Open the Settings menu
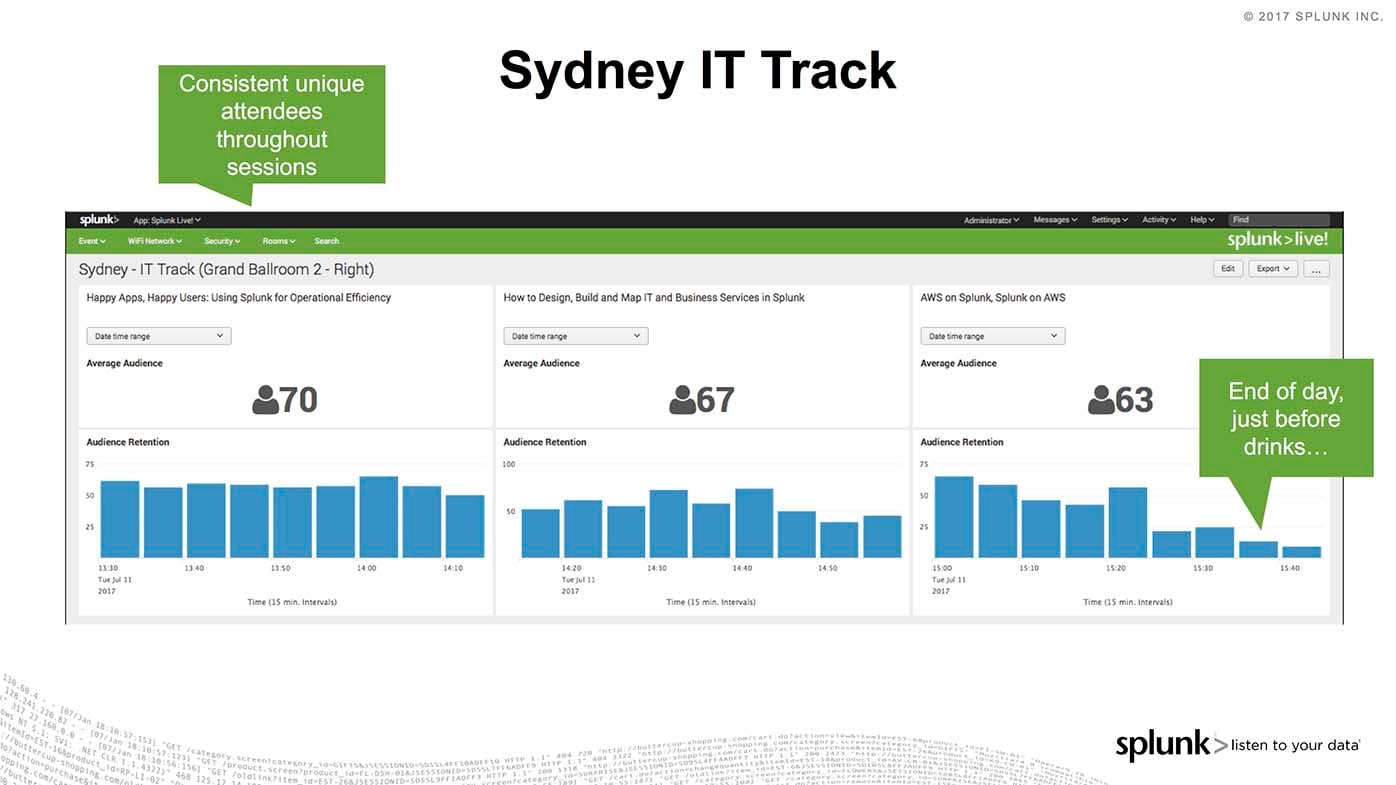Viewport: 1396px width, 785px height. point(1109,220)
